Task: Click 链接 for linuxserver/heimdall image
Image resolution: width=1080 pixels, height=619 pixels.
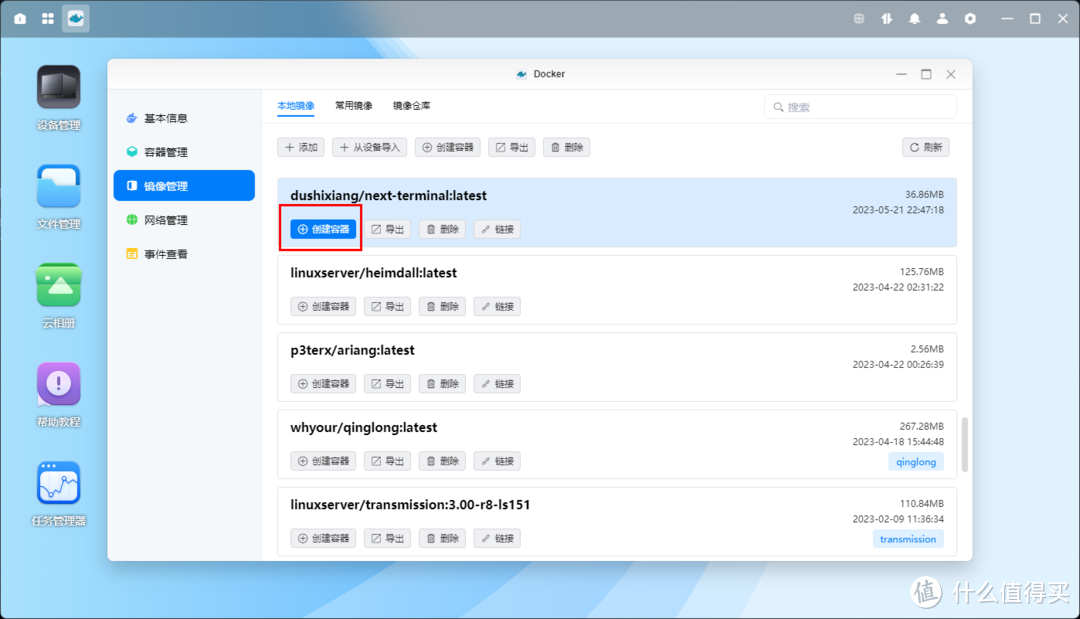Action: coord(497,306)
